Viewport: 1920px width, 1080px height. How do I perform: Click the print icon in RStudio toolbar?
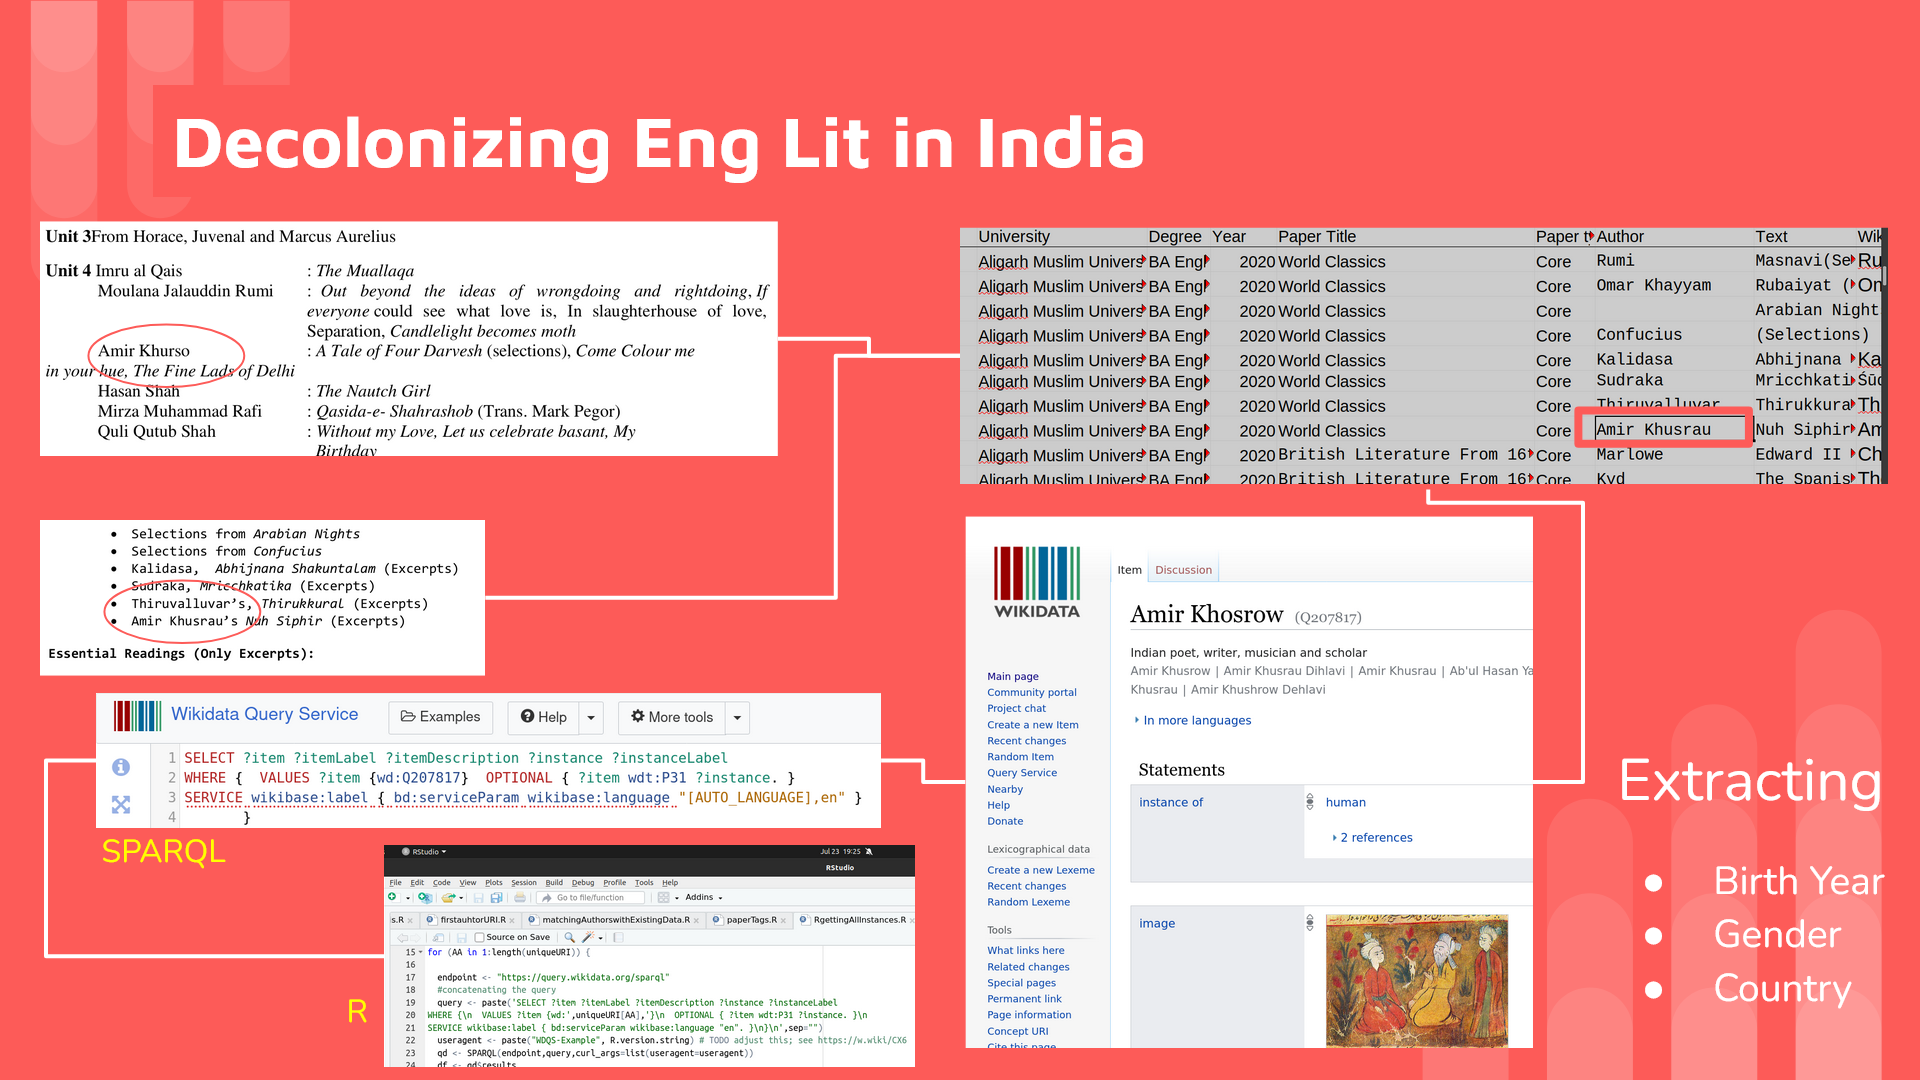pyautogui.click(x=520, y=897)
